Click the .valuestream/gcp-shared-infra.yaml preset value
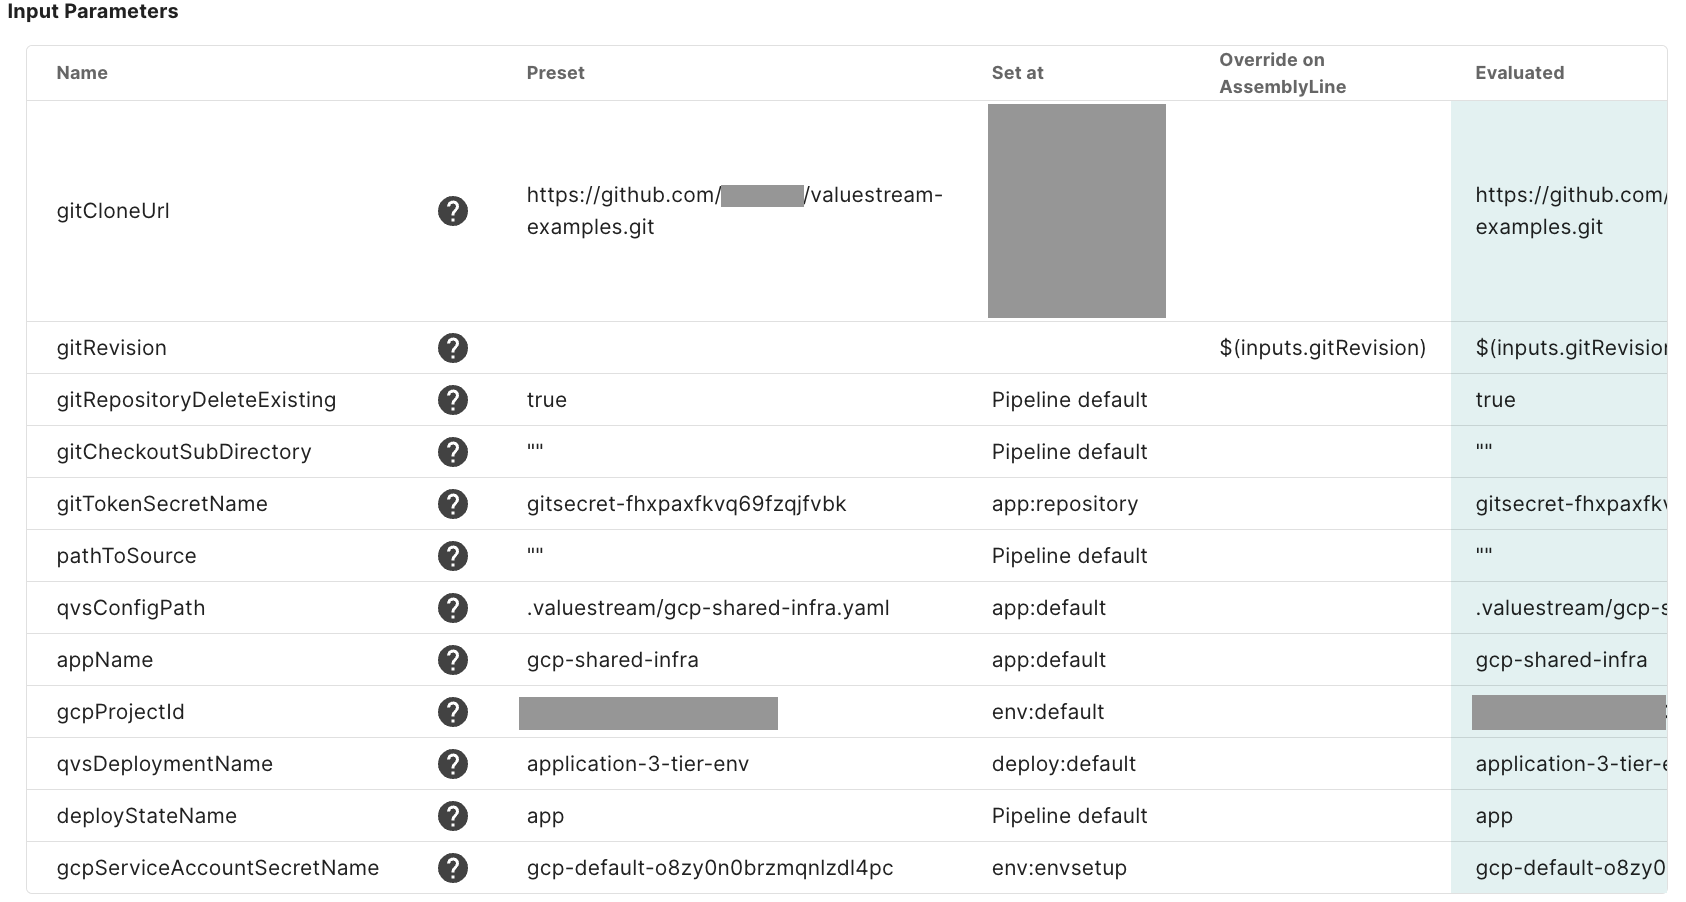1686x902 pixels. pyautogui.click(x=707, y=608)
